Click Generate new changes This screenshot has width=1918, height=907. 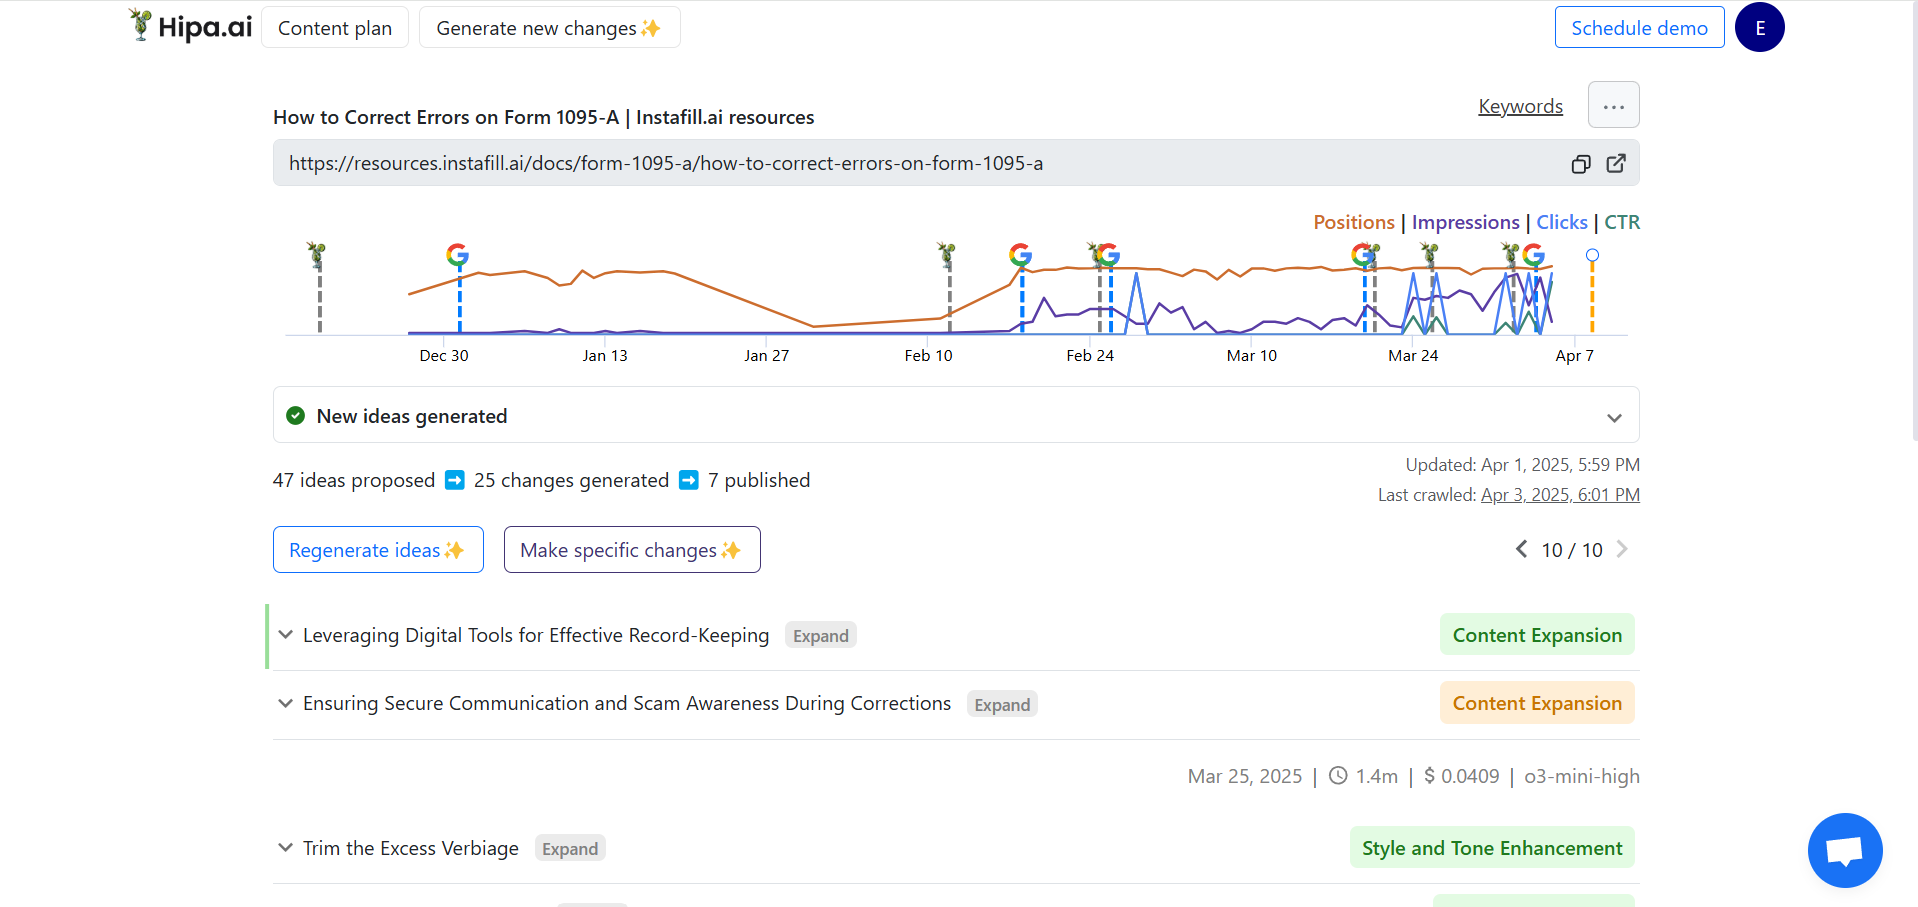(x=549, y=28)
